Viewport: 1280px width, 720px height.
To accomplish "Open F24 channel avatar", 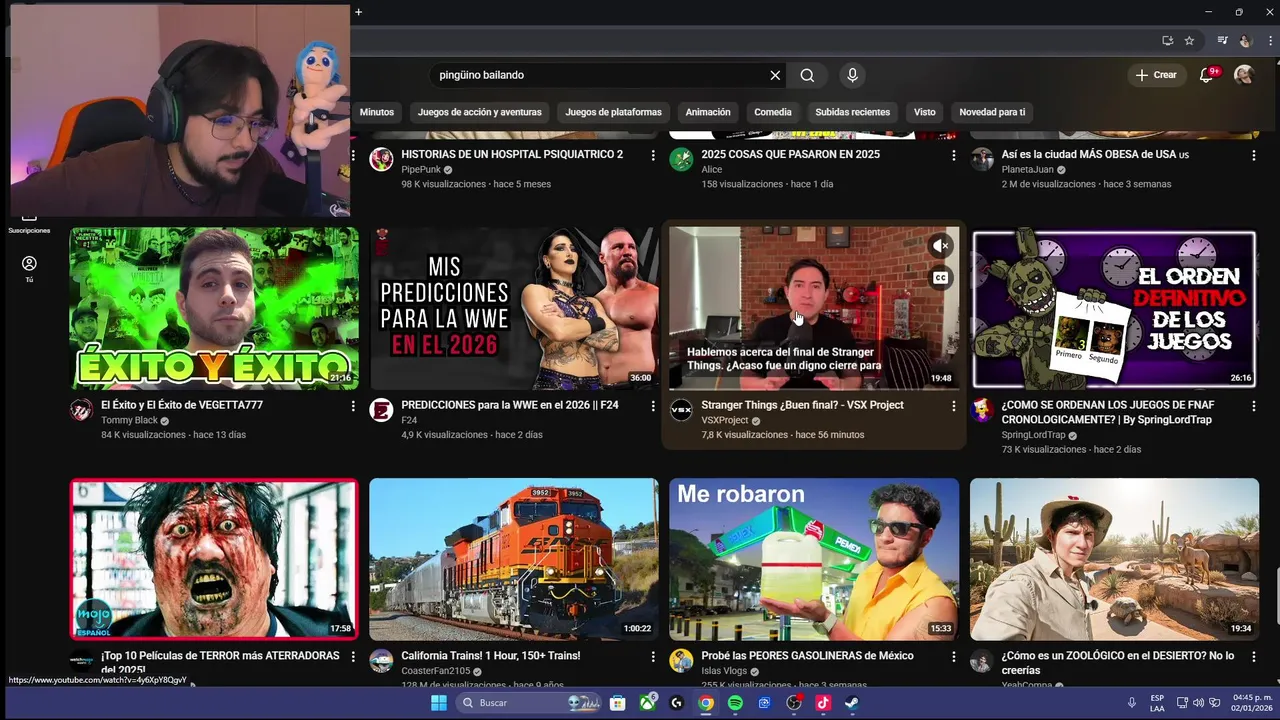I will click(381, 410).
